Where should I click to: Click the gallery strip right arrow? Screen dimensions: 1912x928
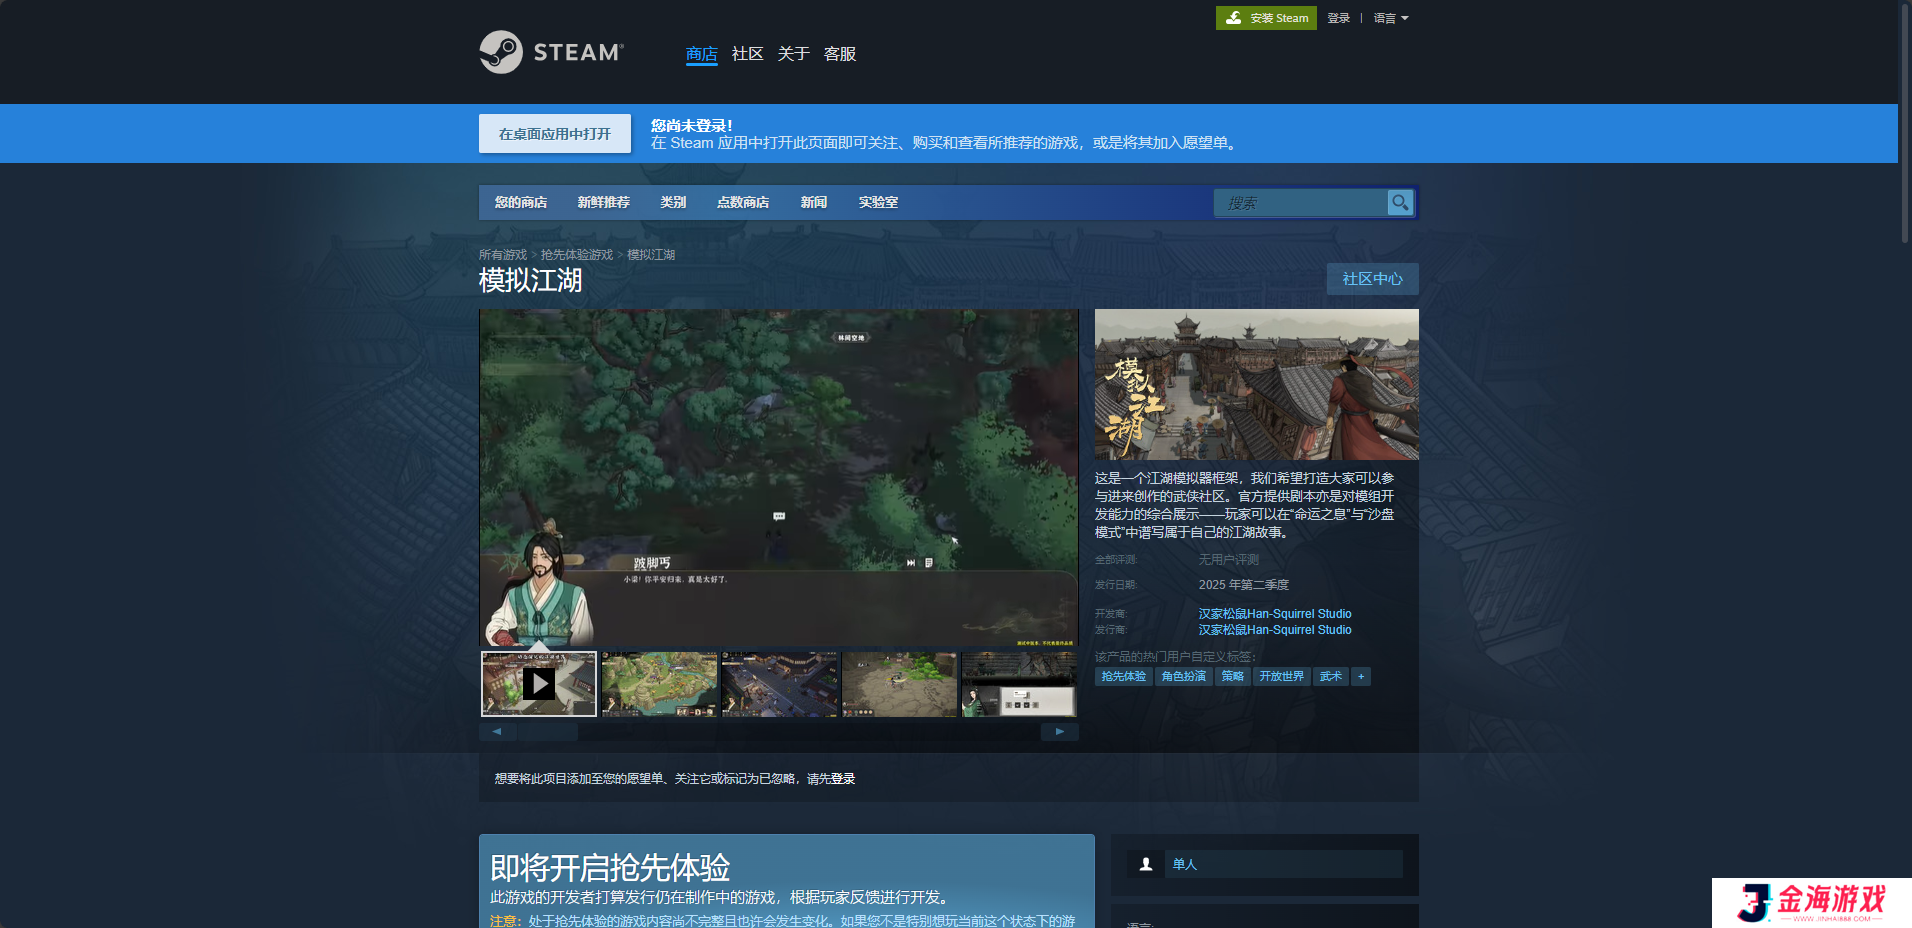click(x=1060, y=732)
